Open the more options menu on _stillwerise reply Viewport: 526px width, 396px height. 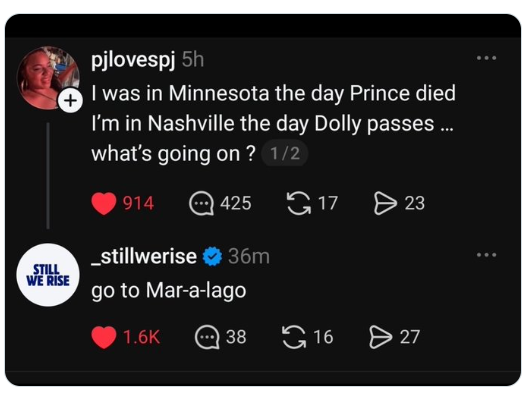click(x=486, y=255)
